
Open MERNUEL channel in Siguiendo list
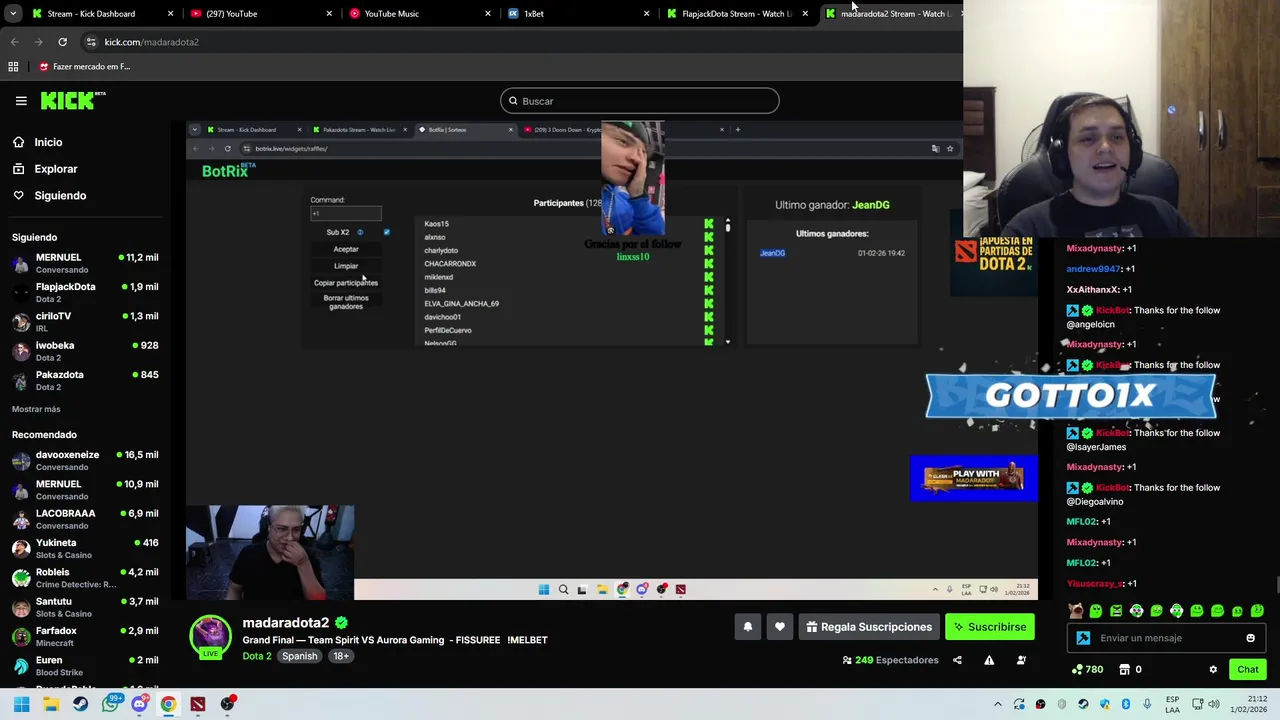pos(85,263)
